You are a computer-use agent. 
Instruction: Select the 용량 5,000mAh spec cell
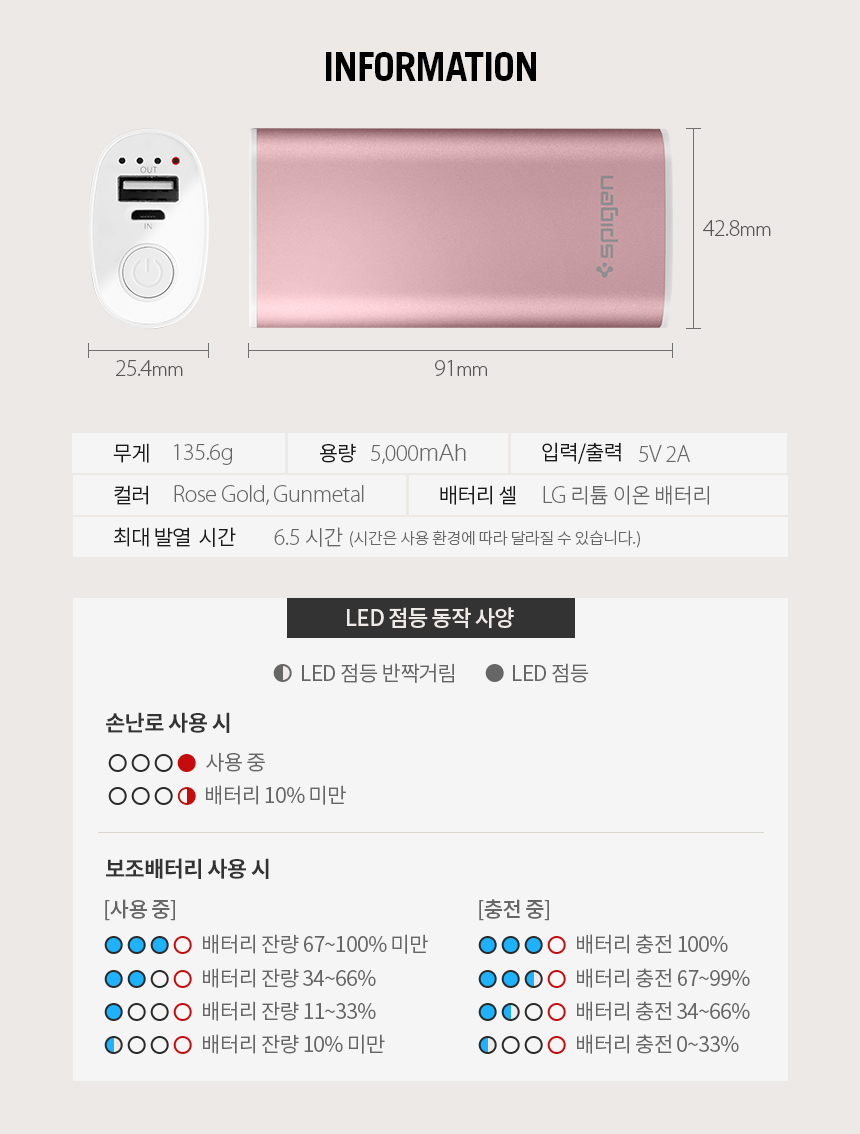pyautogui.click(x=398, y=453)
